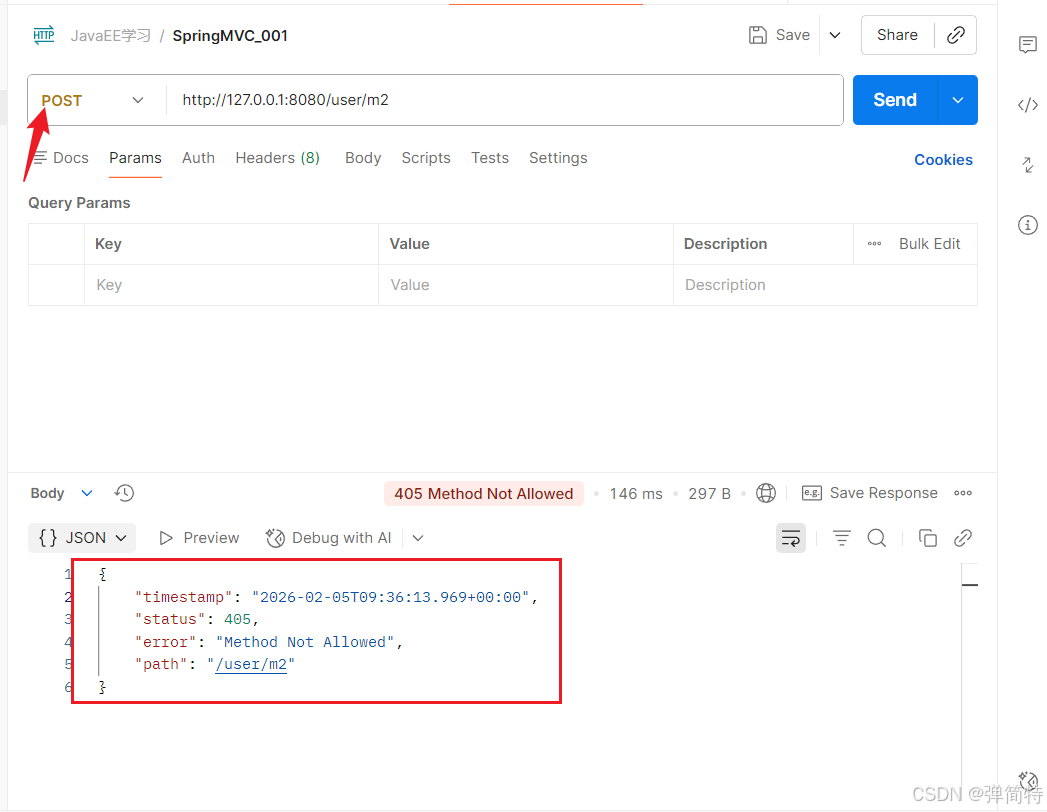Click the Value placeholder cell in Query Params
The height and width of the screenshot is (812, 1047).
(x=526, y=285)
